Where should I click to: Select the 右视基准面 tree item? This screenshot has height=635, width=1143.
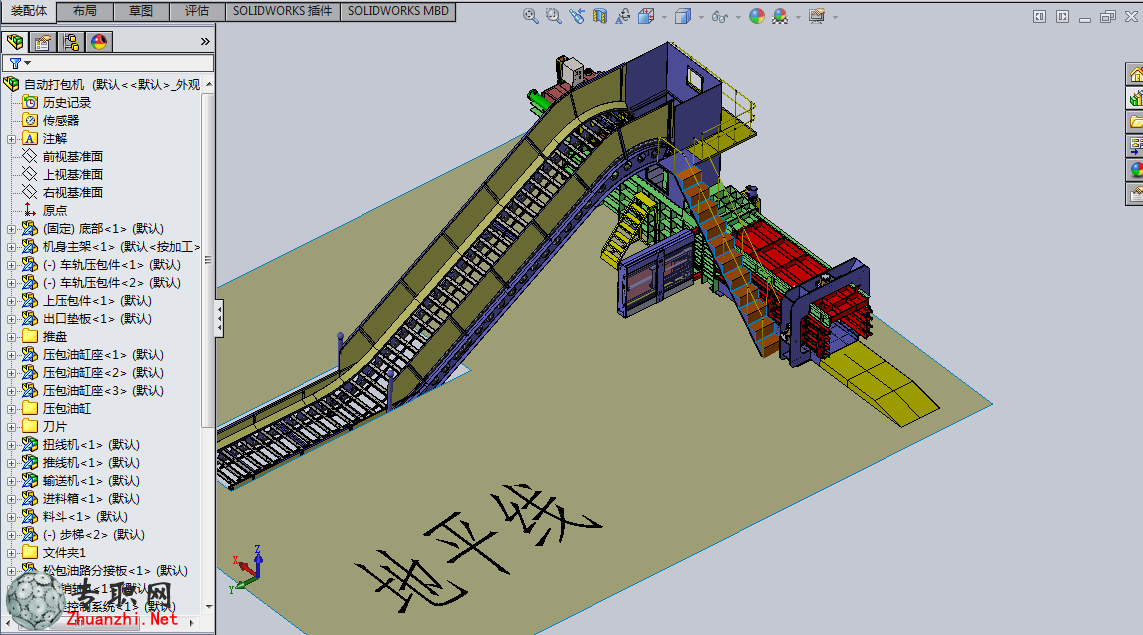(73, 192)
